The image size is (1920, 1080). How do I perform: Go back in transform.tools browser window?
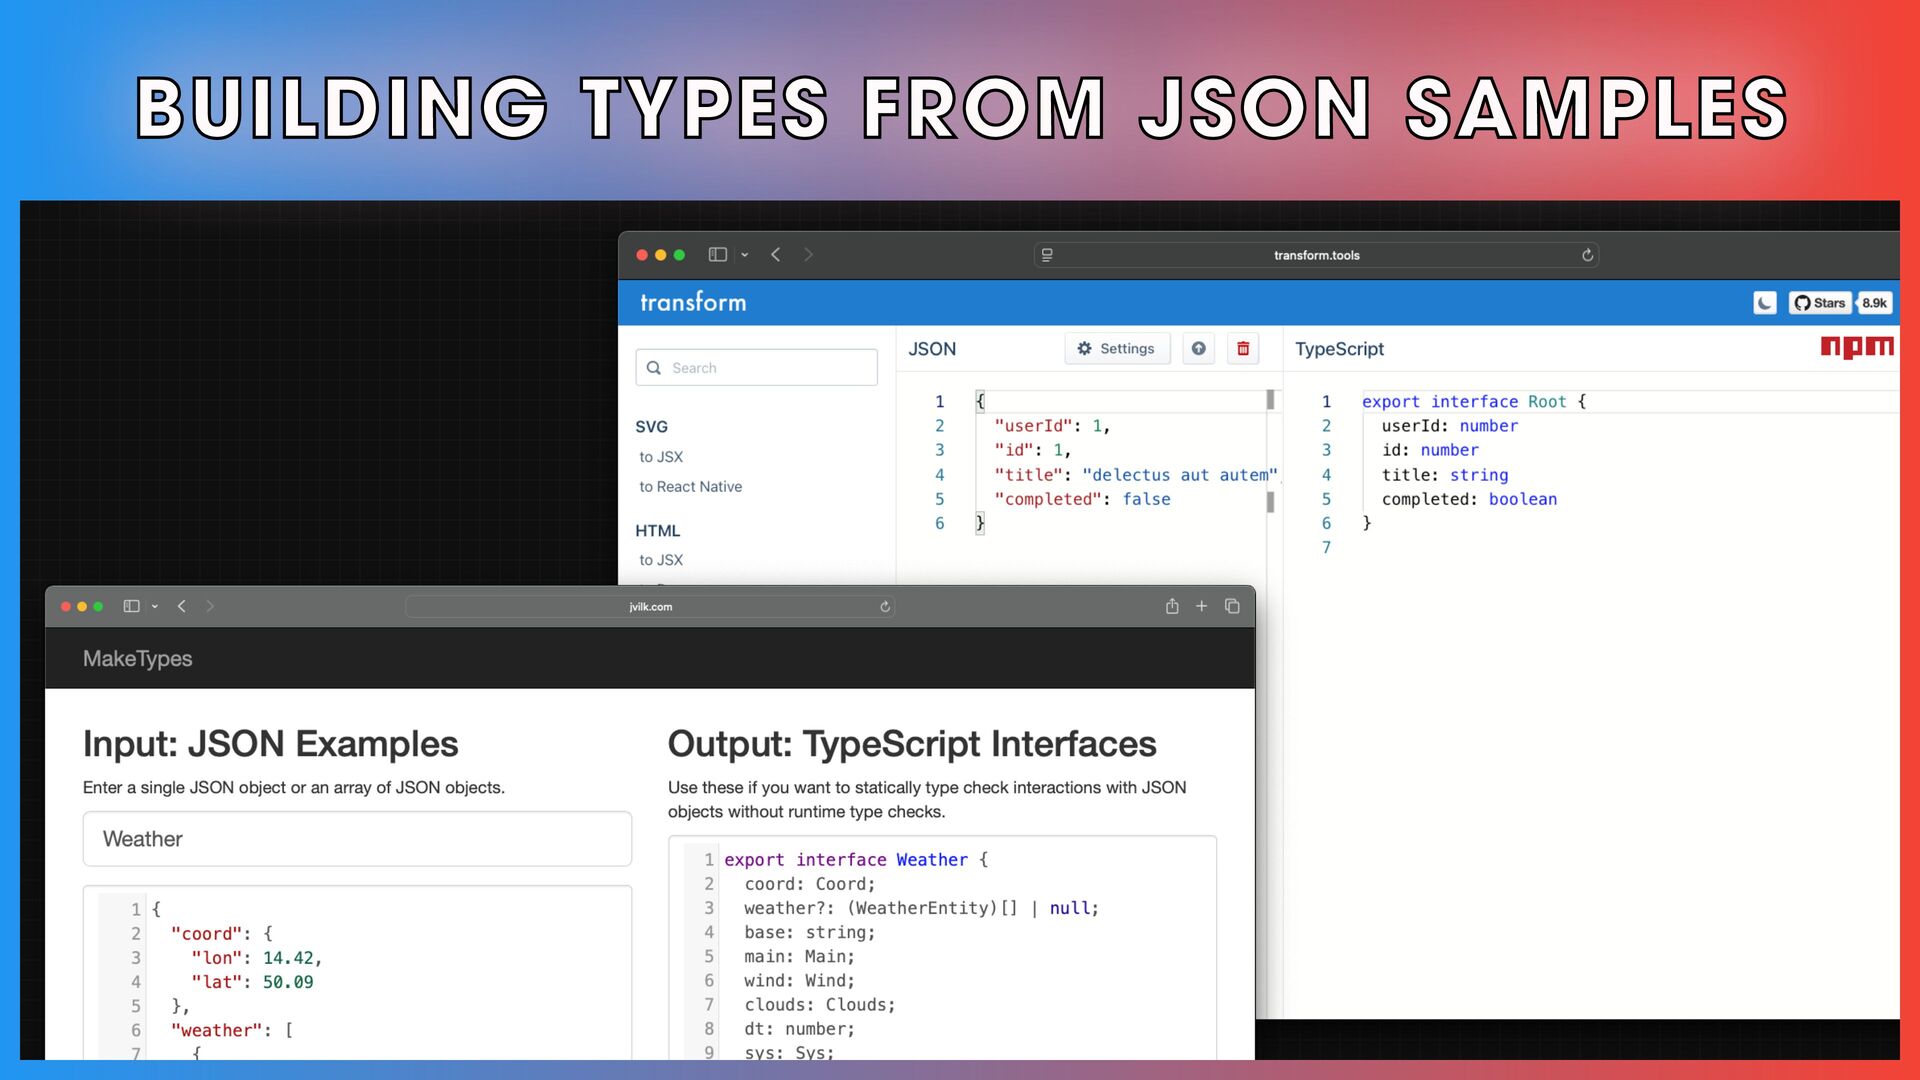click(776, 255)
